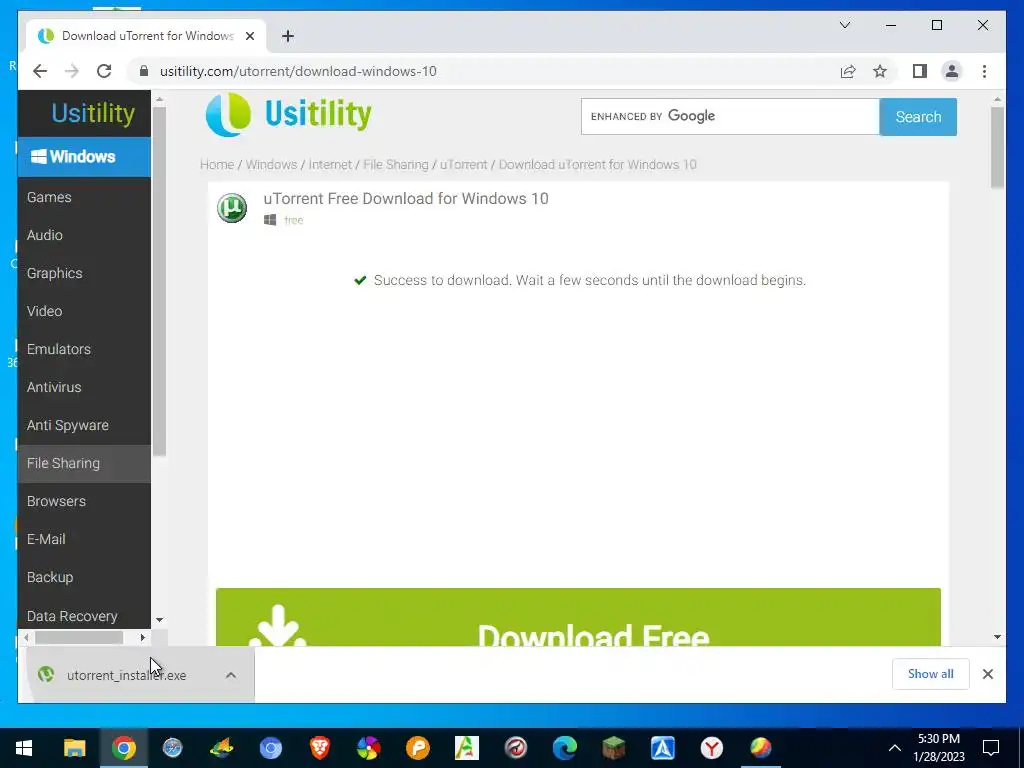Viewport: 1024px width, 768px height.
Task: Click the Usitility title in the sidebar
Action: click(x=93, y=113)
